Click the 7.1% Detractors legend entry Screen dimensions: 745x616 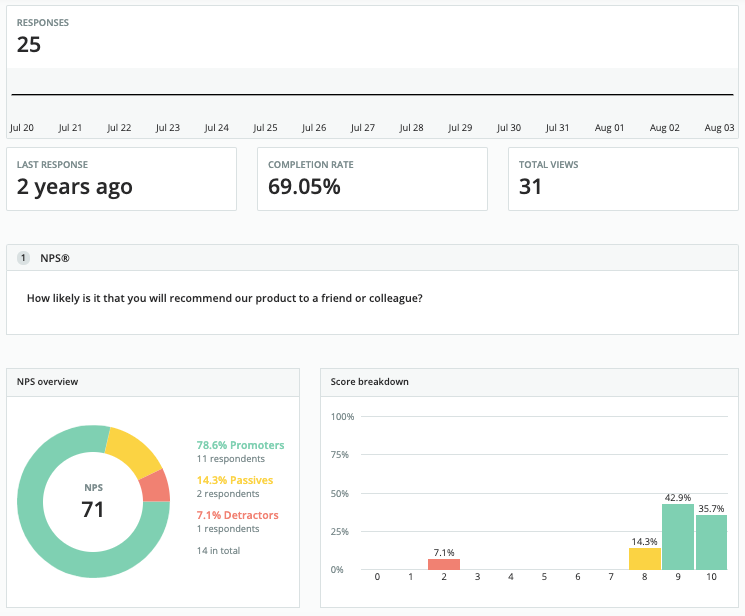point(238,515)
